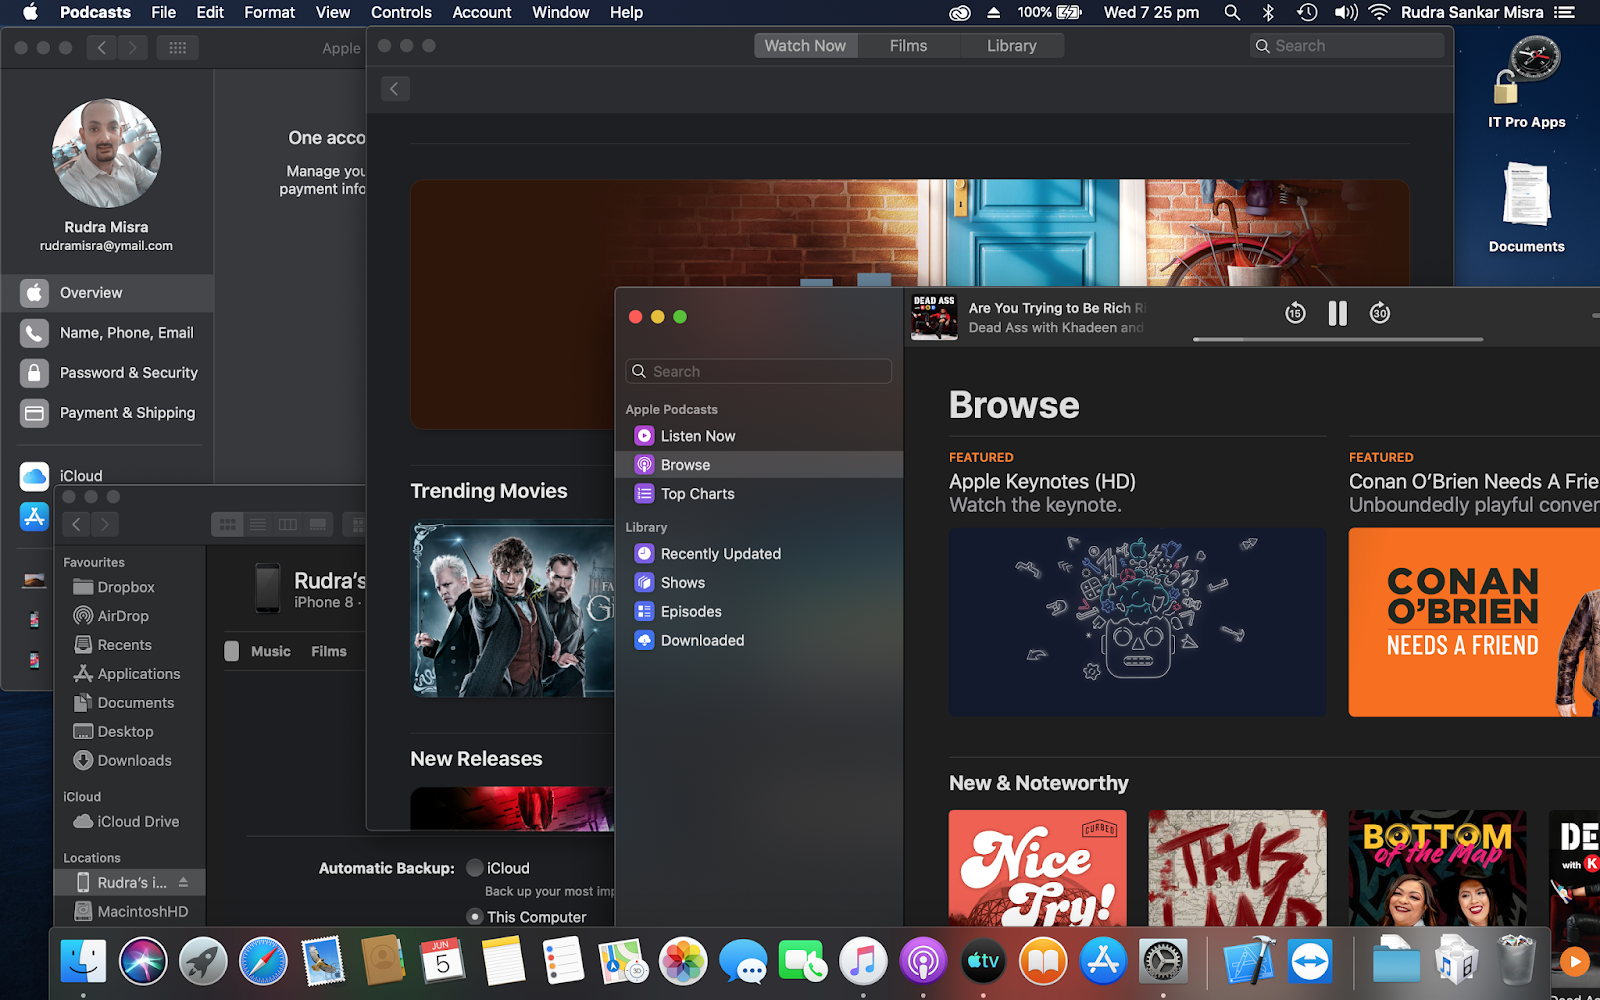
Task: Select MacintoshHD in Finder locations
Action: pyautogui.click(x=131, y=912)
